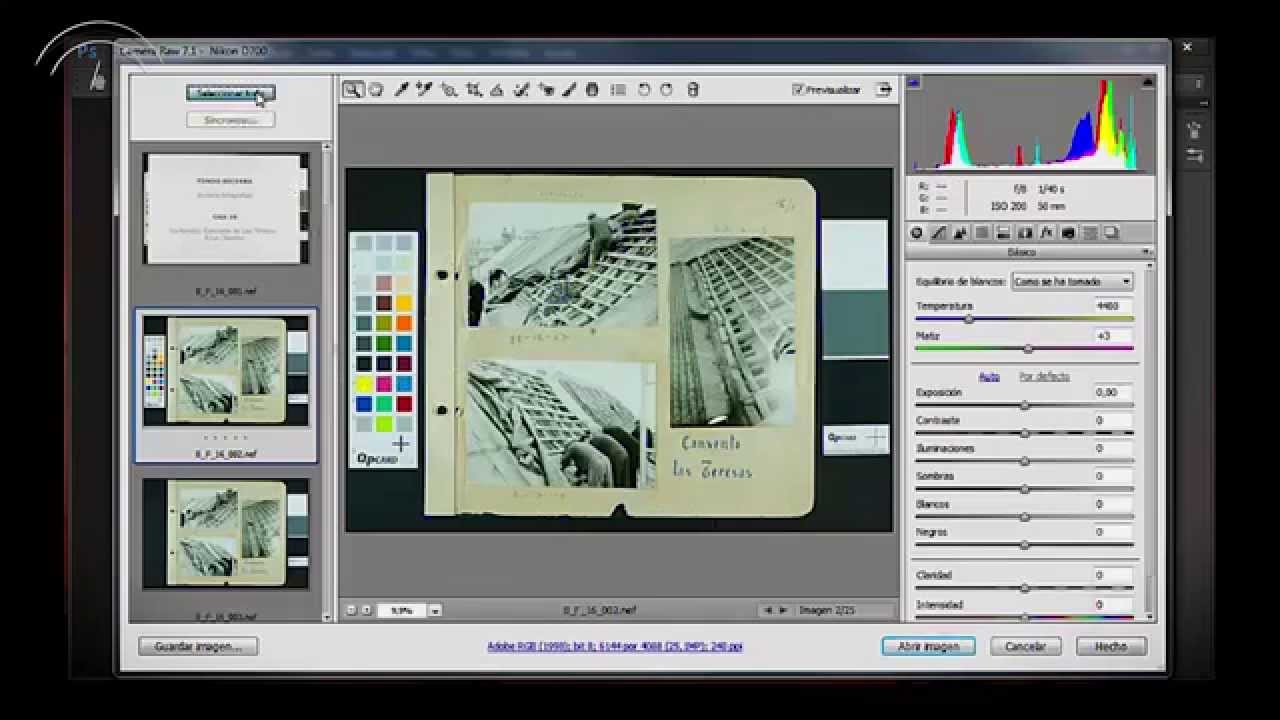Choose the Color Sampler tool
This screenshot has width=1280, height=720.
(x=424, y=90)
